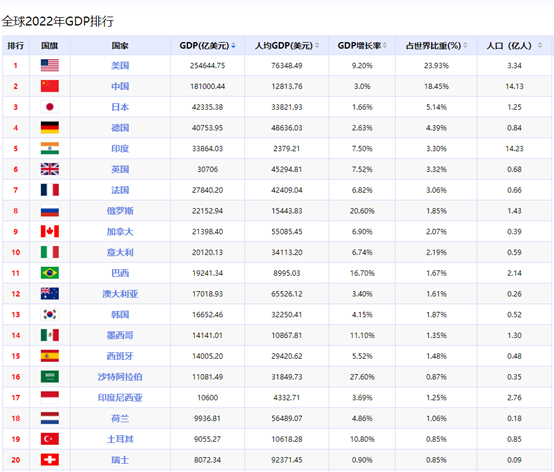The image size is (554, 472).
Task: Select population value 2.76
Action: pos(514,397)
